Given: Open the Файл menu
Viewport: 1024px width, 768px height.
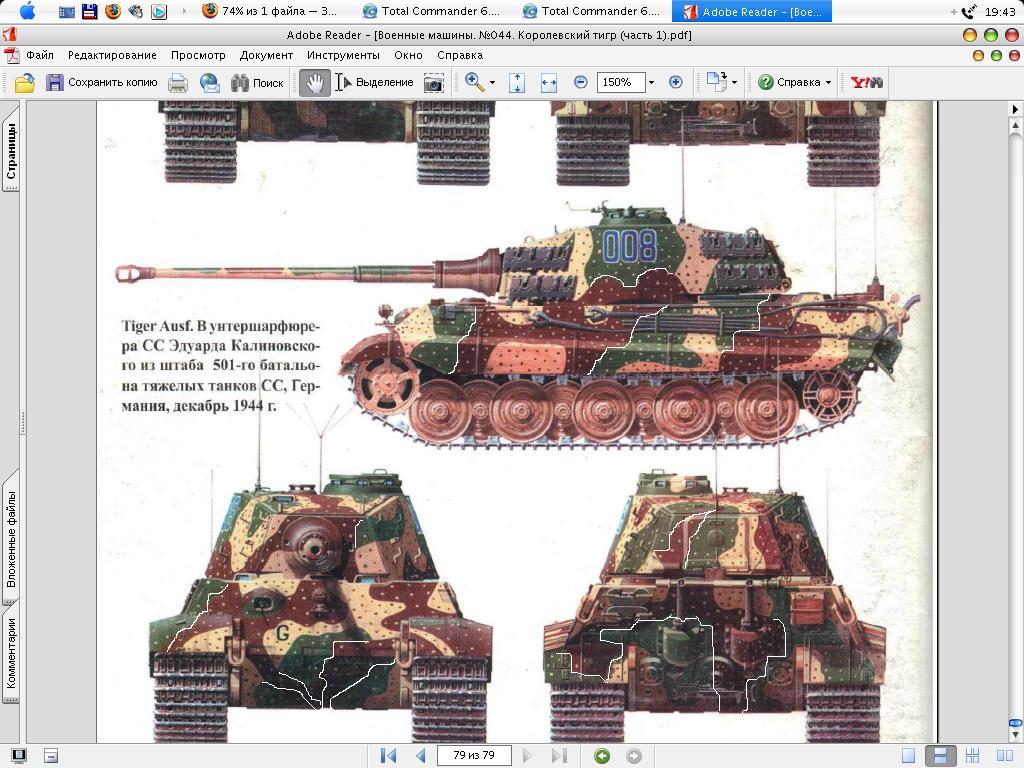Looking at the screenshot, I should coord(40,56).
